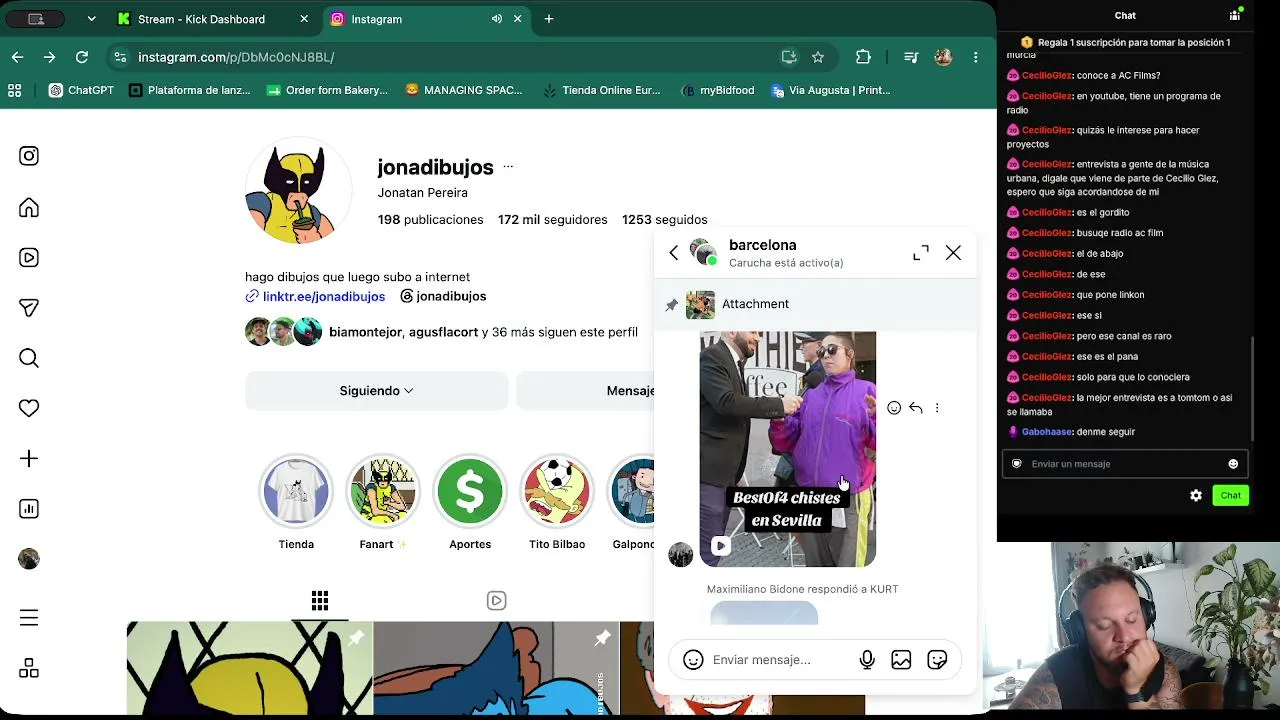The image size is (1280, 720).
Task: Close the Stream - Kick Dashboard tab
Action: [x=304, y=19]
